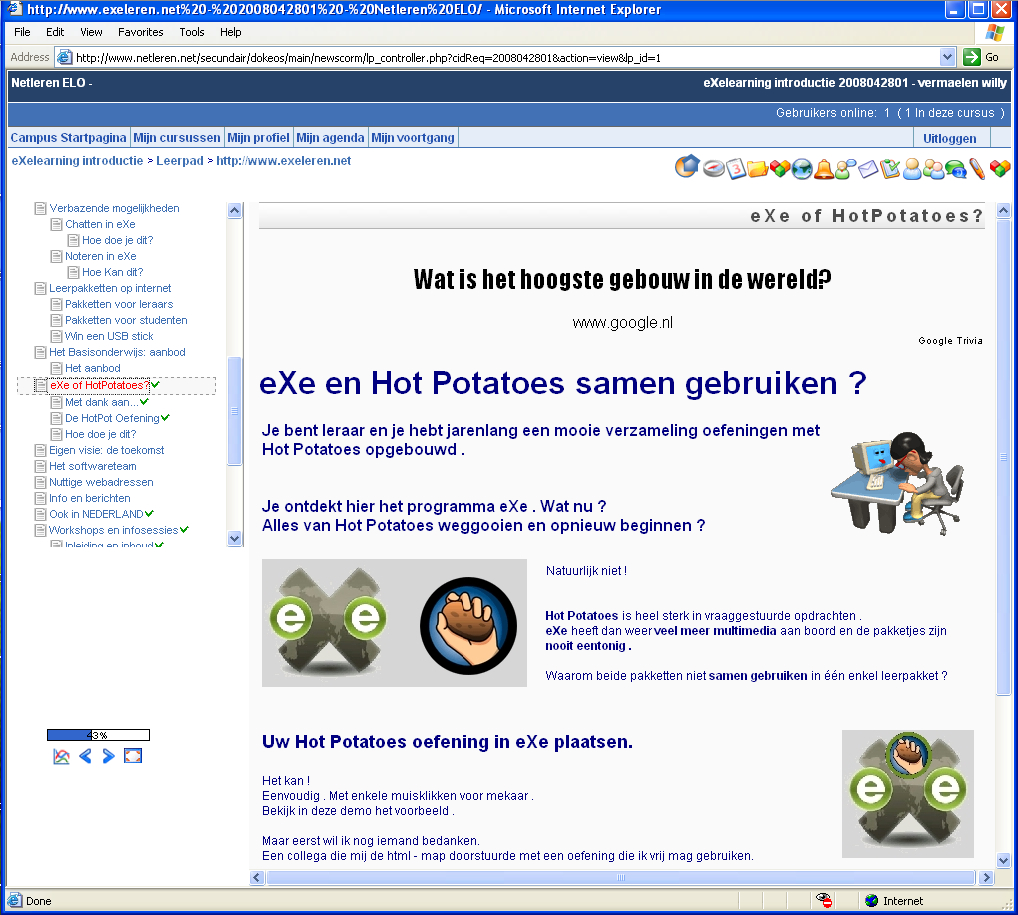
Task: Open Eigen visie: de toekomst item
Action: pos(106,450)
